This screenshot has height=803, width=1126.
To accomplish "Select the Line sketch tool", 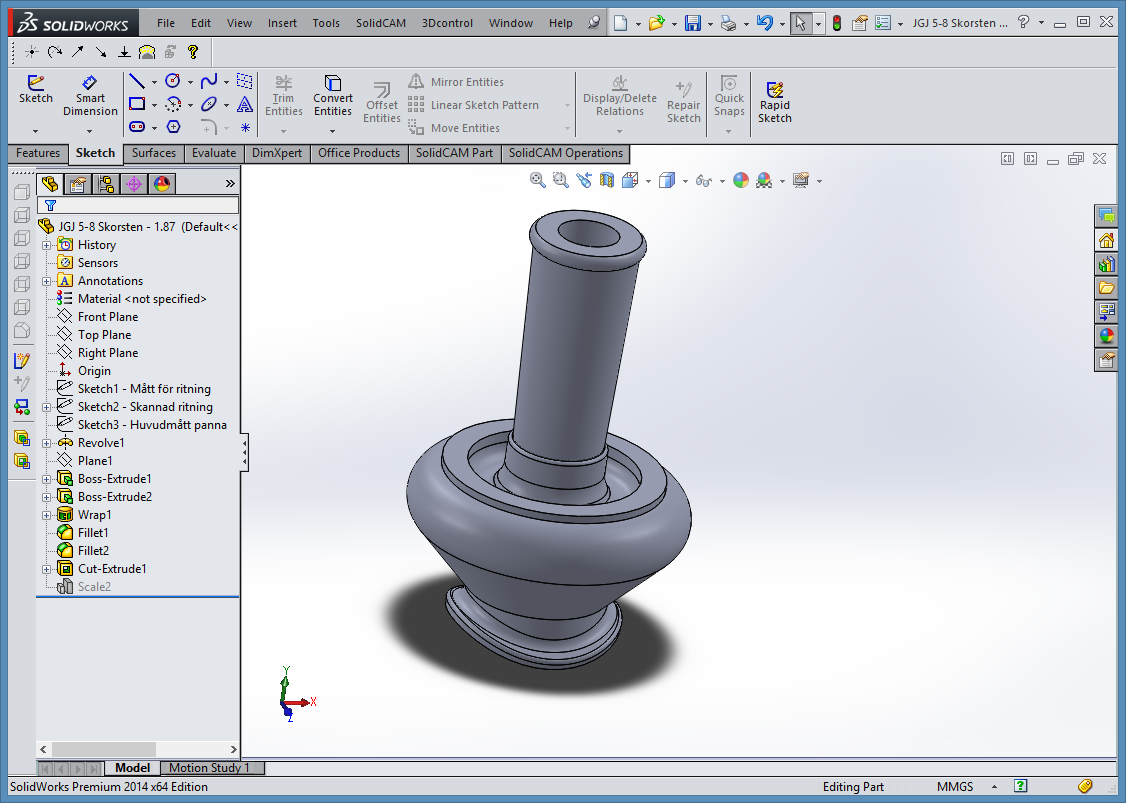I will point(136,81).
